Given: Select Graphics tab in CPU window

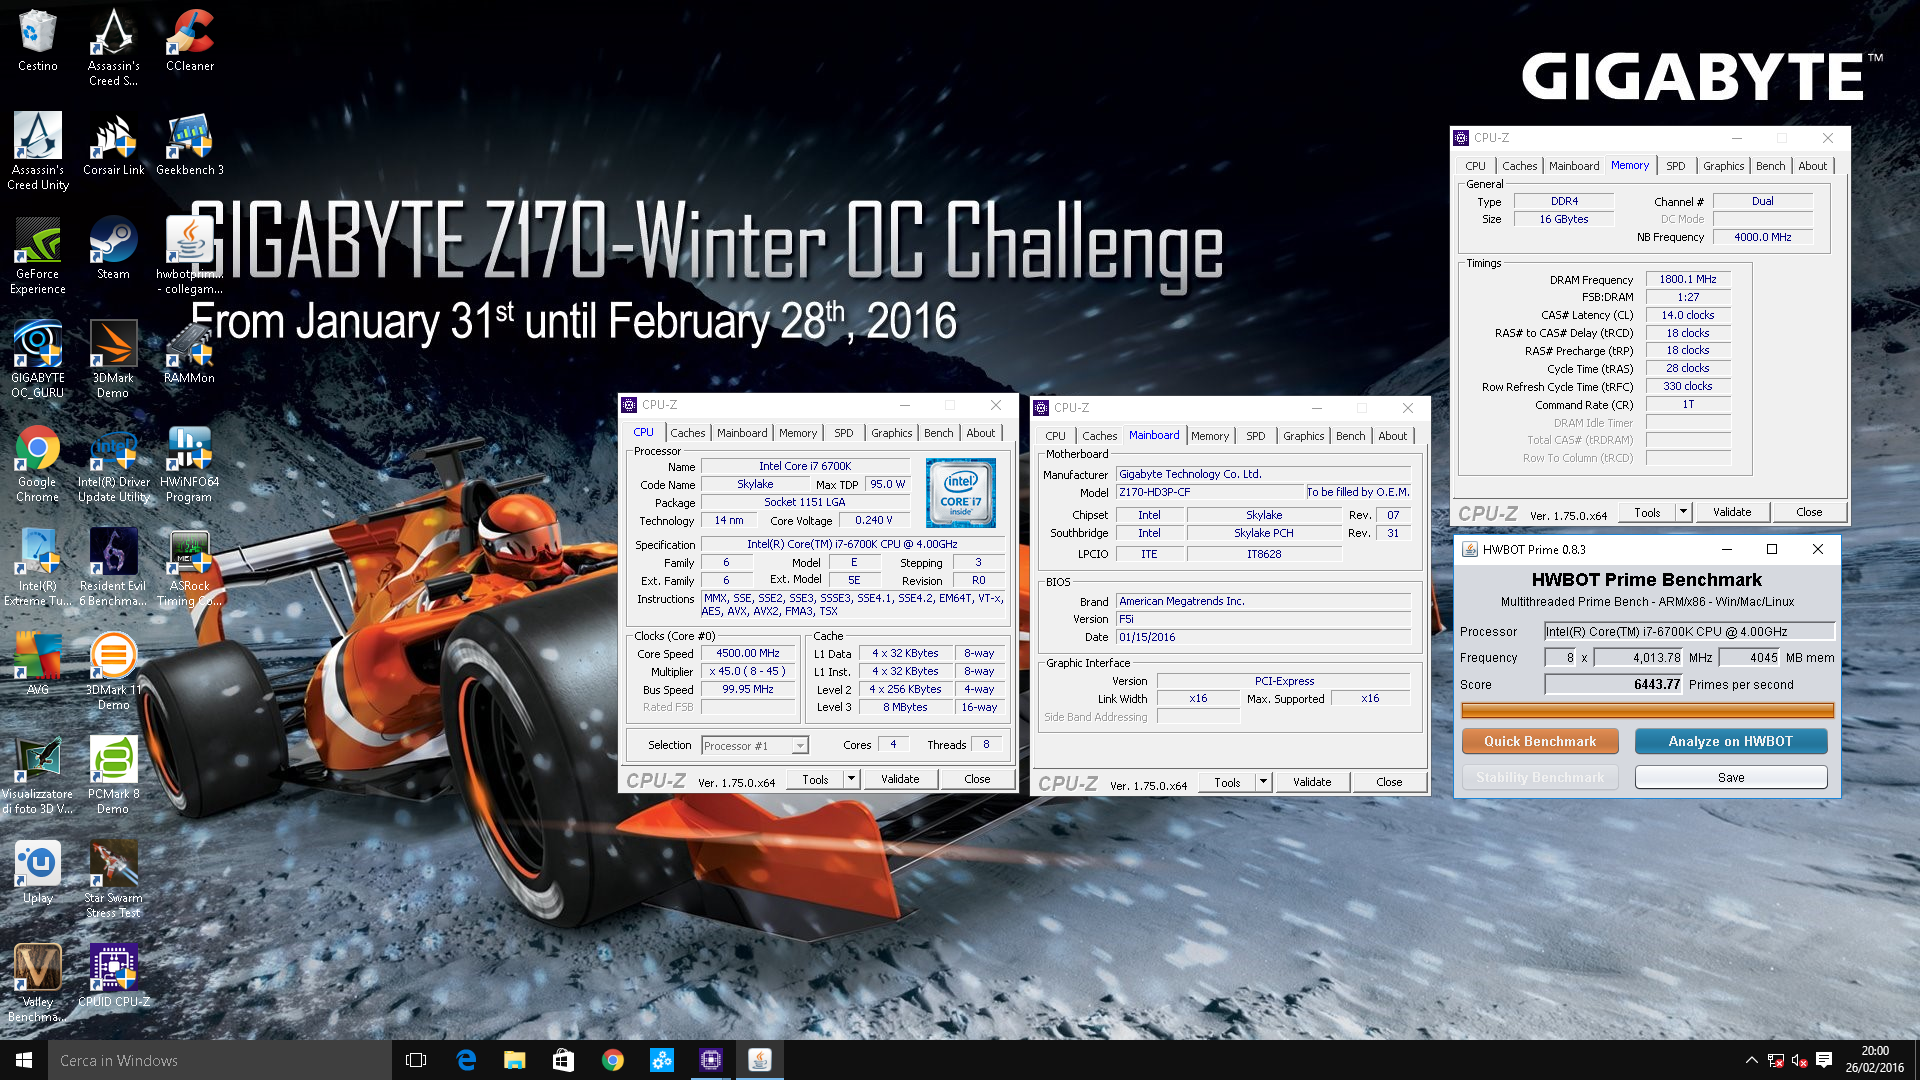Looking at the screenshot, I should point(891,433).
